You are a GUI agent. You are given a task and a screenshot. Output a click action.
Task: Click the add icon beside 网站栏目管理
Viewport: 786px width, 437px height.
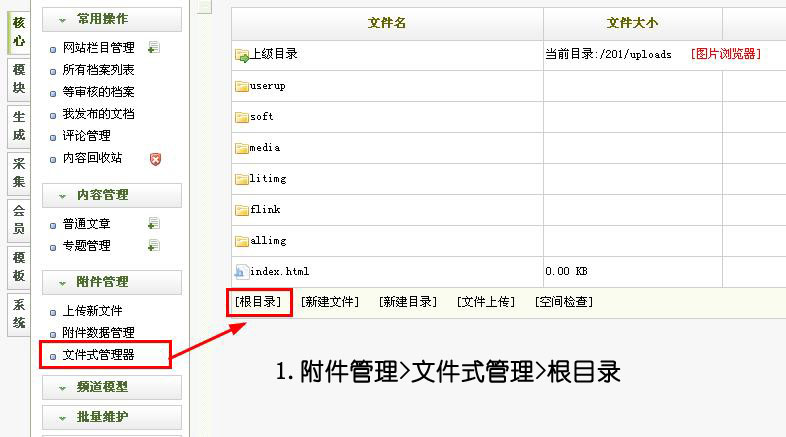[x=153, y=47]
